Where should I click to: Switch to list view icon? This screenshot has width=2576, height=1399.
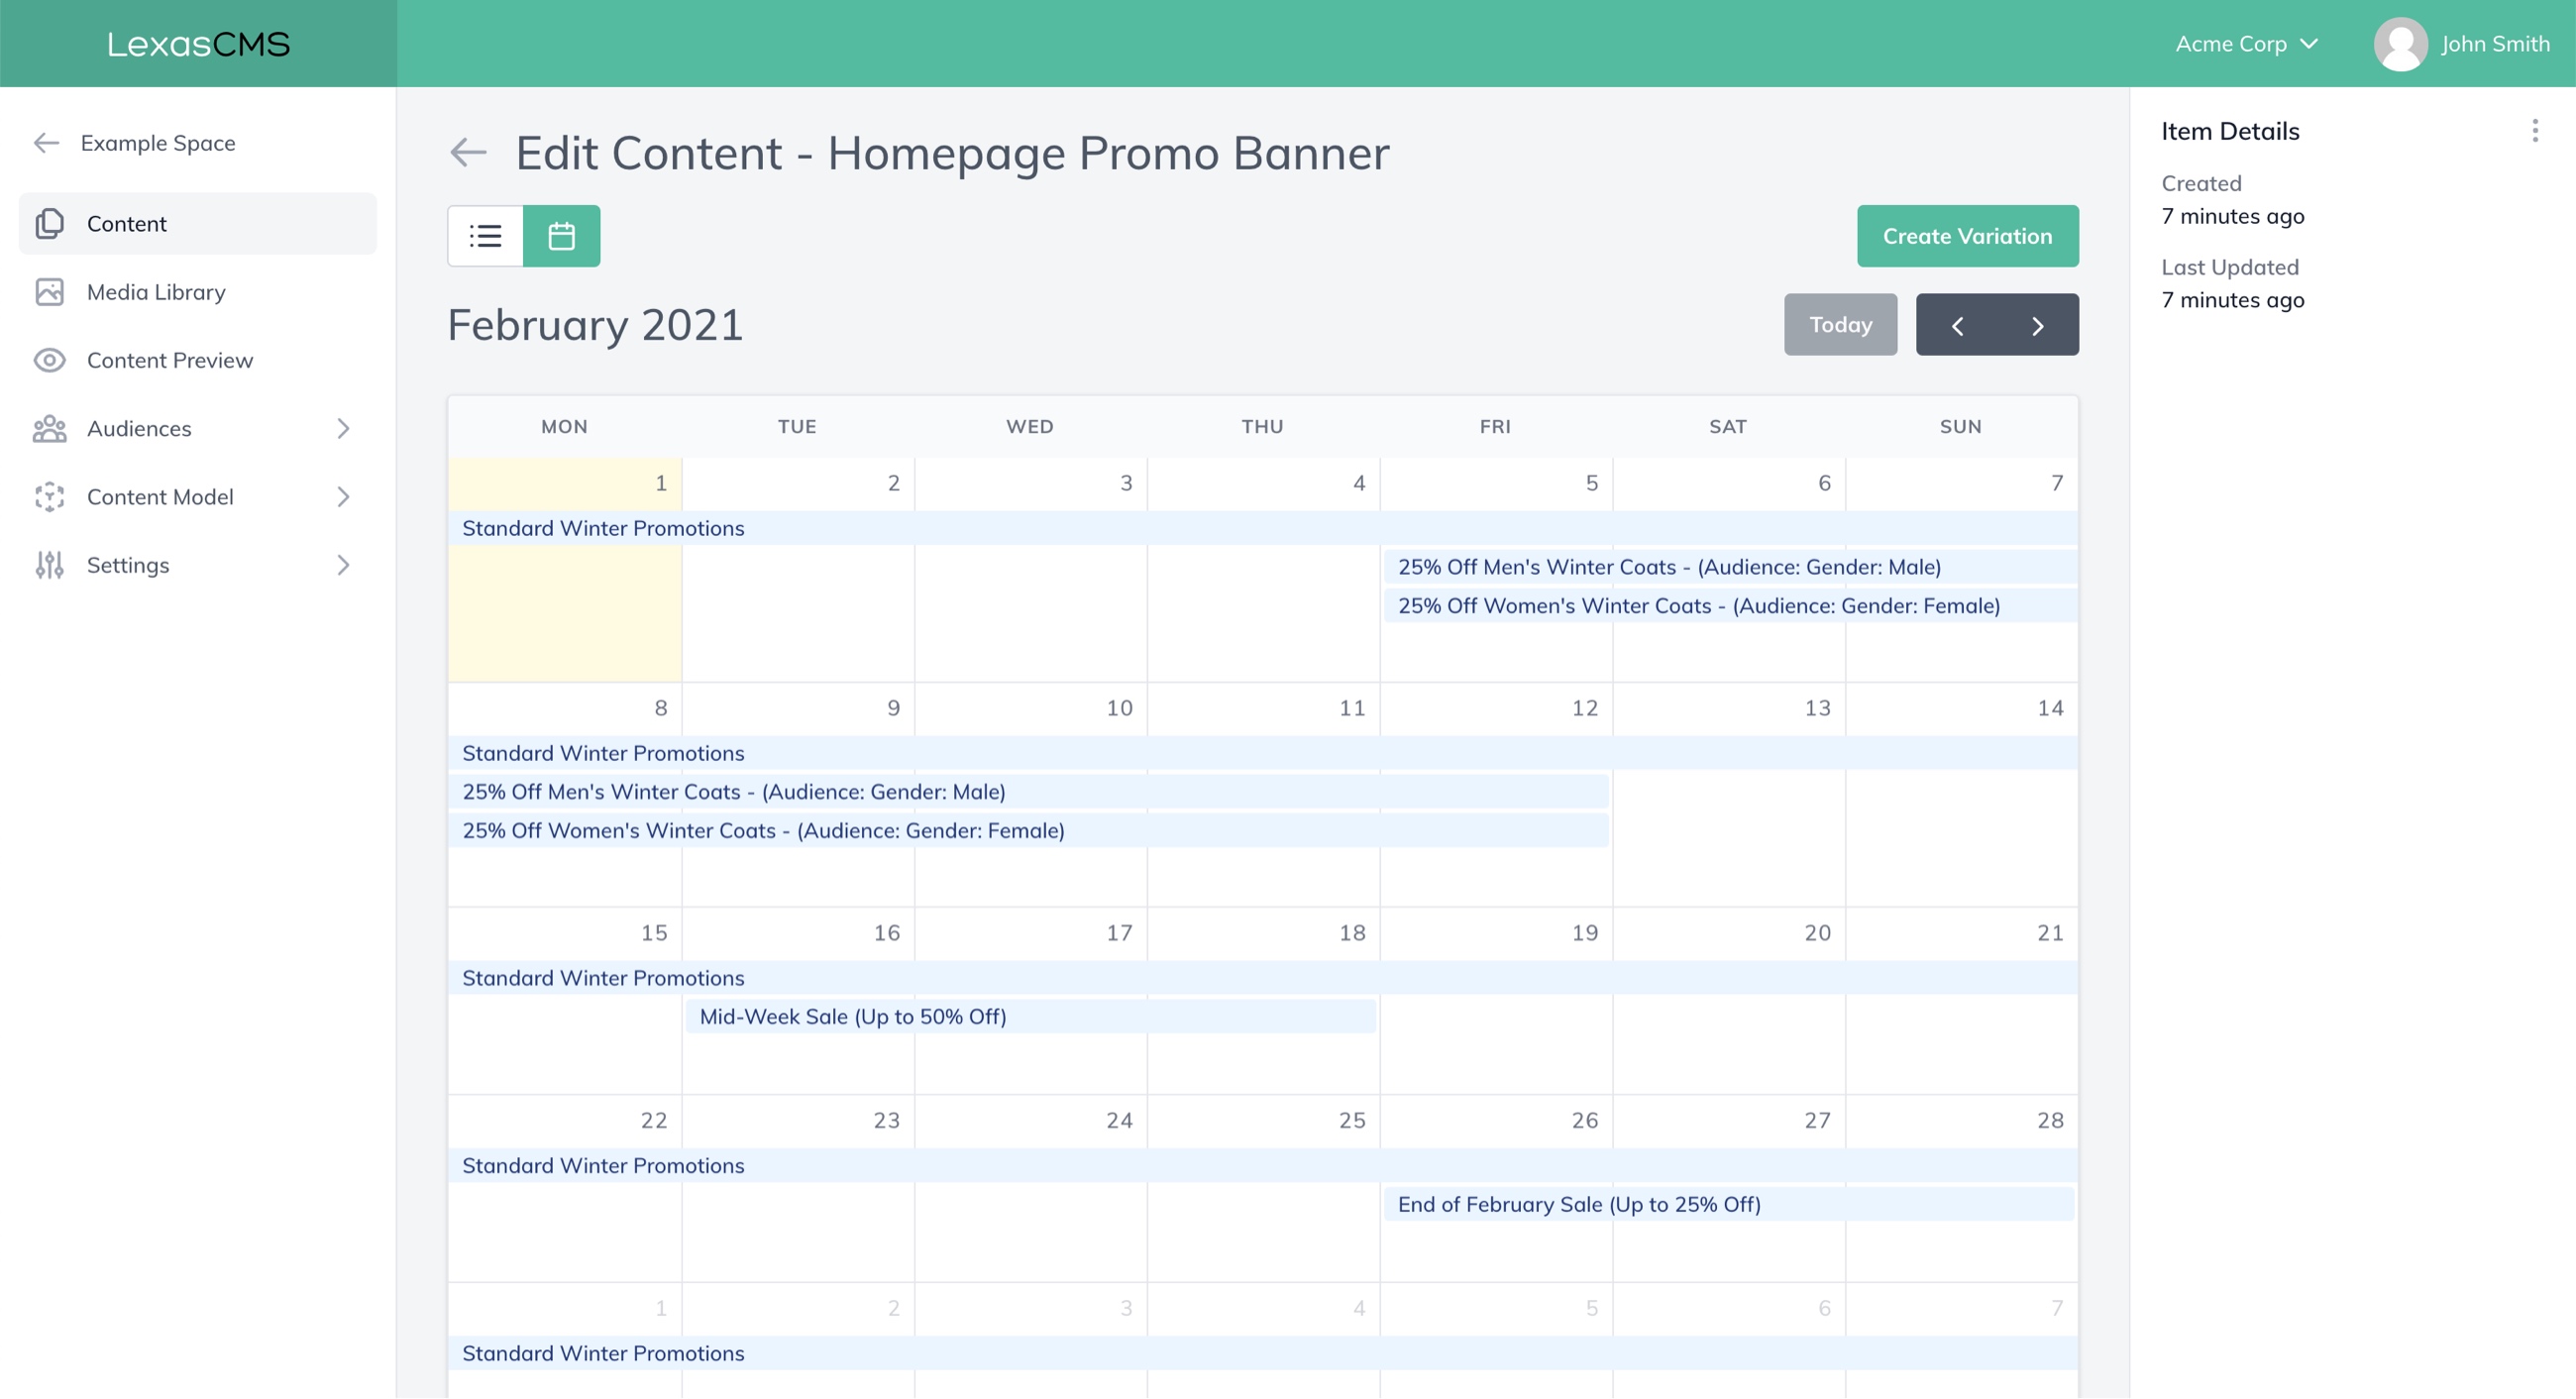point(487,234)
